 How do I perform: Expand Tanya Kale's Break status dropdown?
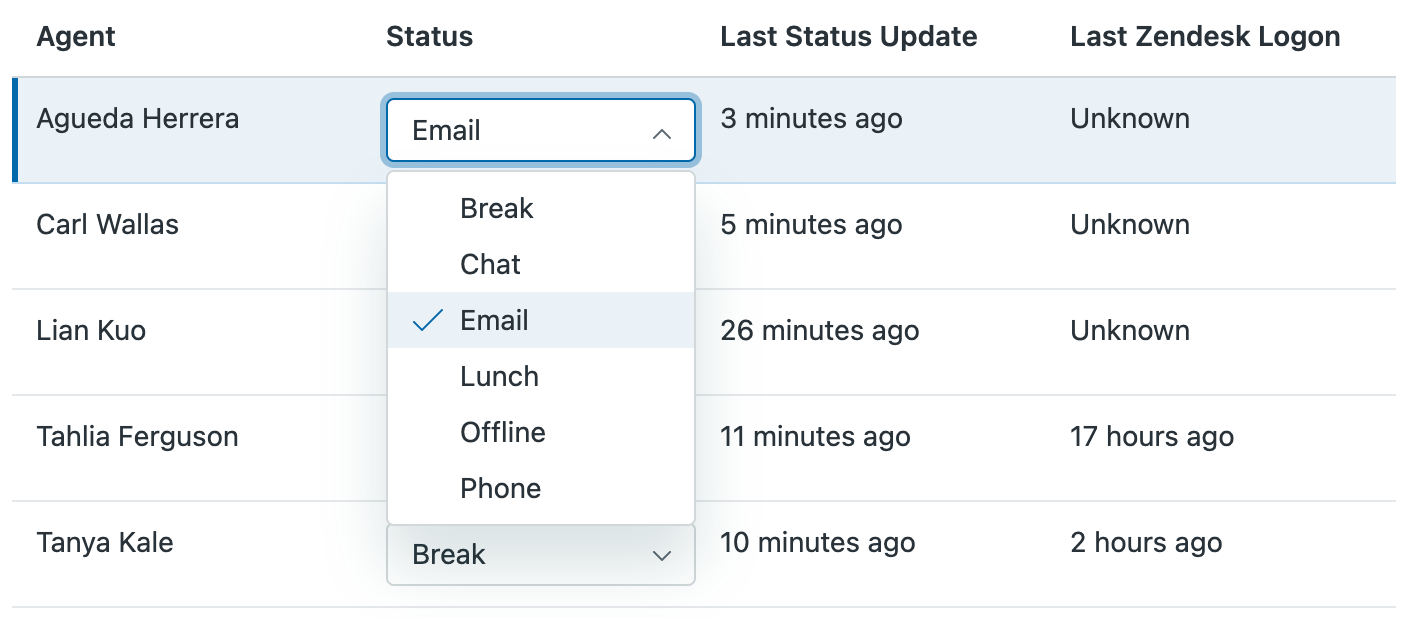(x=540, y=555)
